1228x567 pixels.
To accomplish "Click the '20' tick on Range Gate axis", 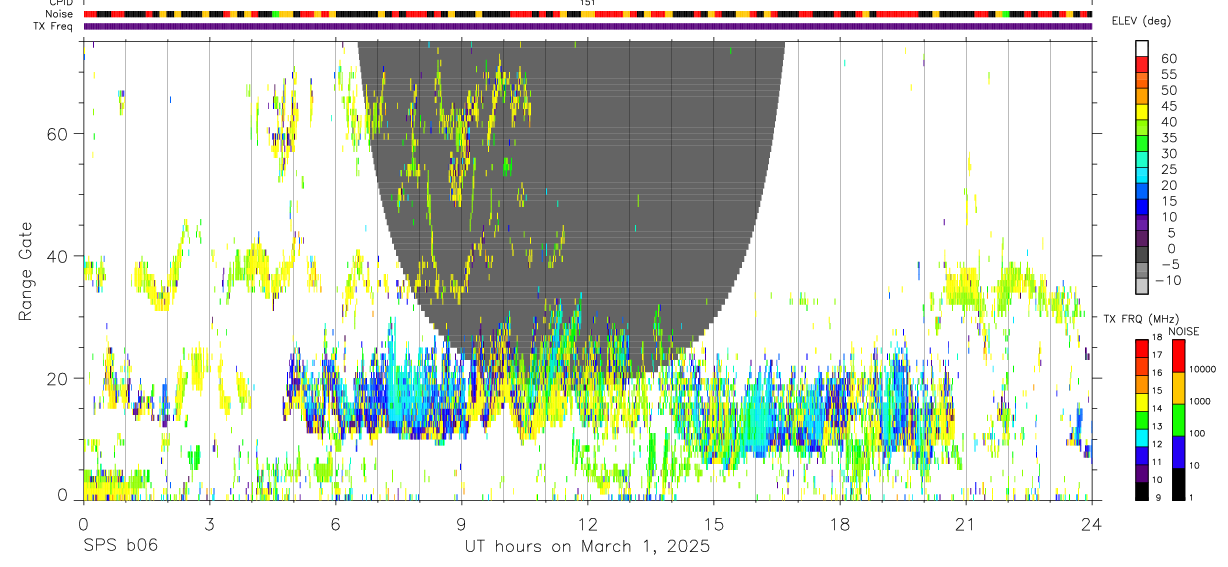I will [57, 378].
